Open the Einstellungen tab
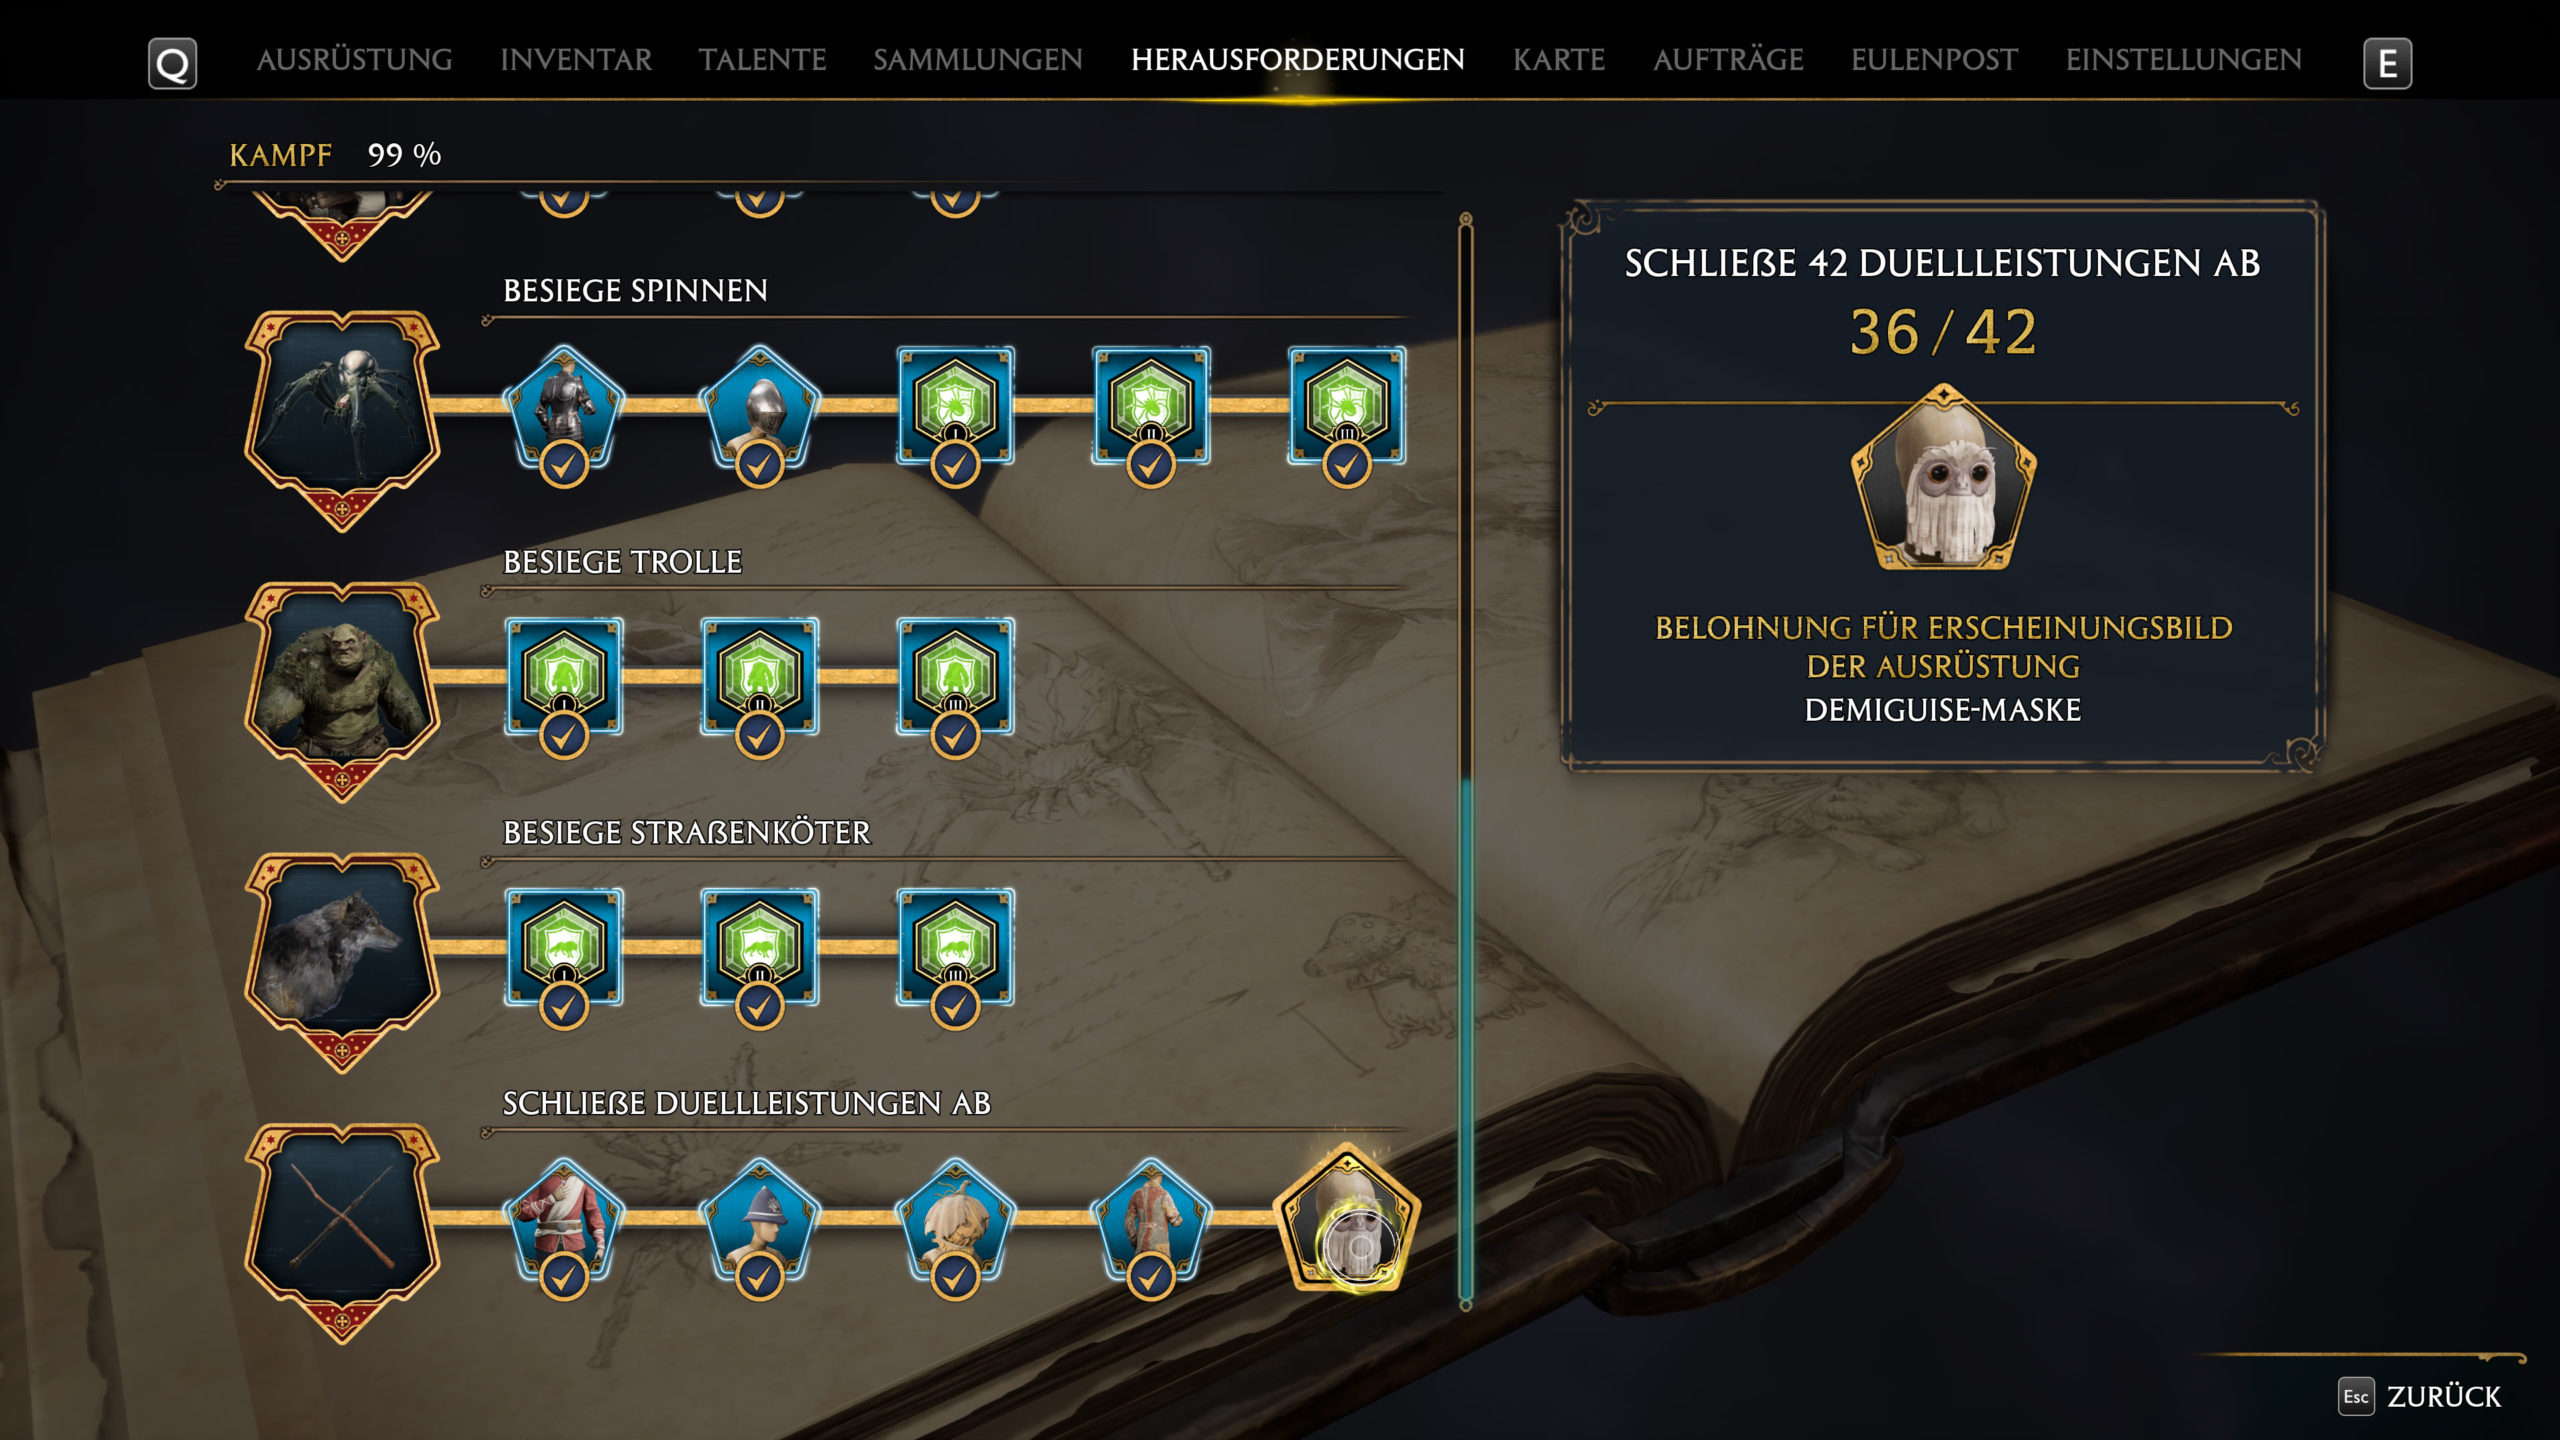 click(x=2183, y=60)
